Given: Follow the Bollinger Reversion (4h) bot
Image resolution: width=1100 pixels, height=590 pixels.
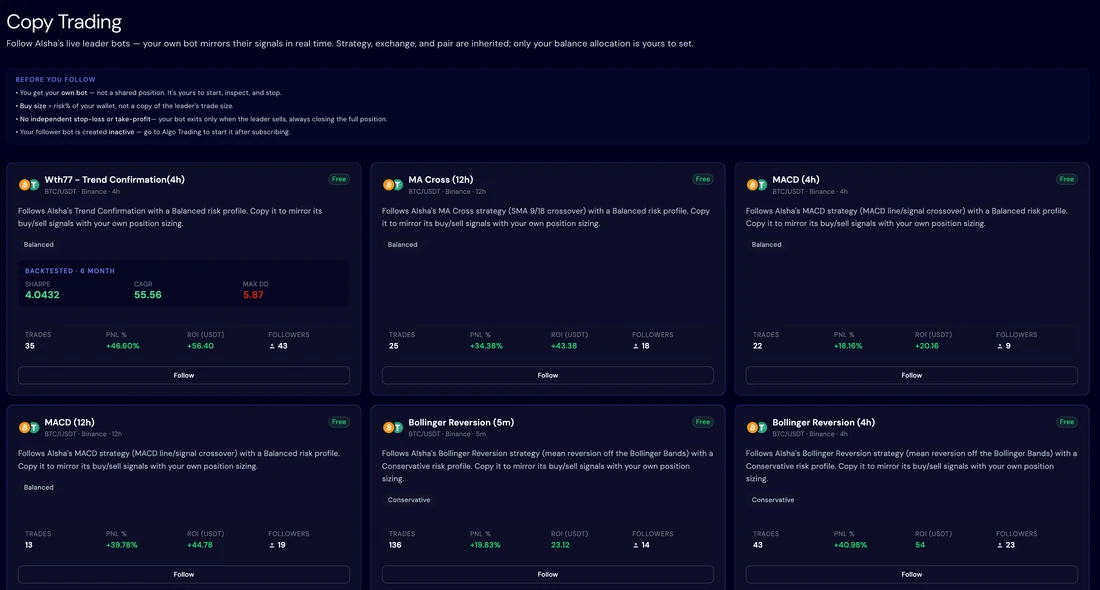Looking at the screenshot, I should click(911, 574).
